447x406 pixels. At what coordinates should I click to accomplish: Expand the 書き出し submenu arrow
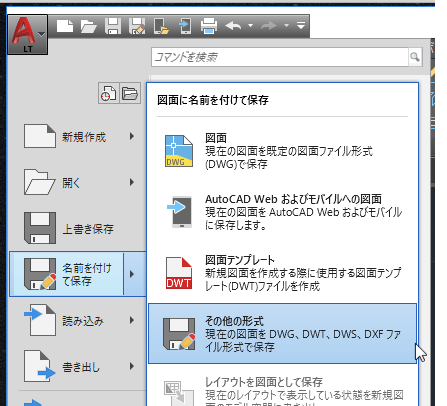[x=132, y=366]
